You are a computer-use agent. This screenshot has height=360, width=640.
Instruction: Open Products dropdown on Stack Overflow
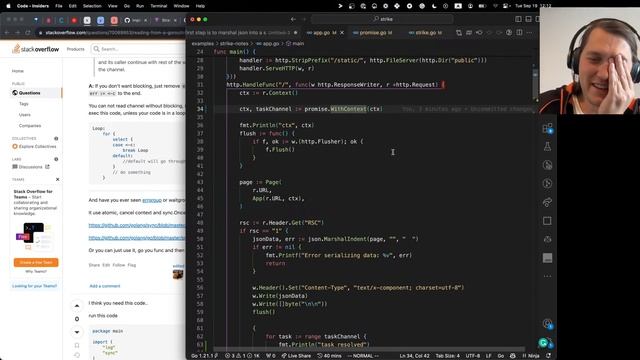(x=76, y=49)
